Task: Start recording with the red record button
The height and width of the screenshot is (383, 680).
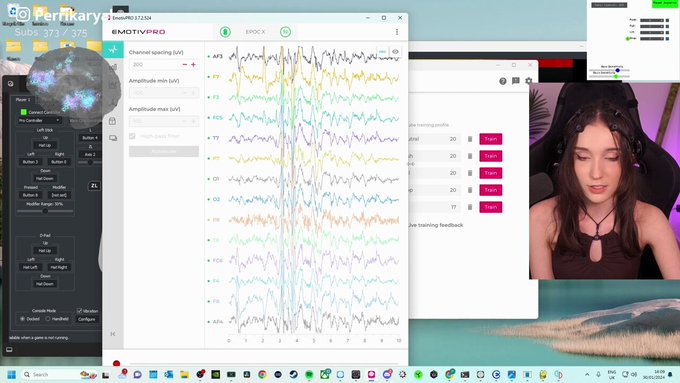Action: pos(116,363)
